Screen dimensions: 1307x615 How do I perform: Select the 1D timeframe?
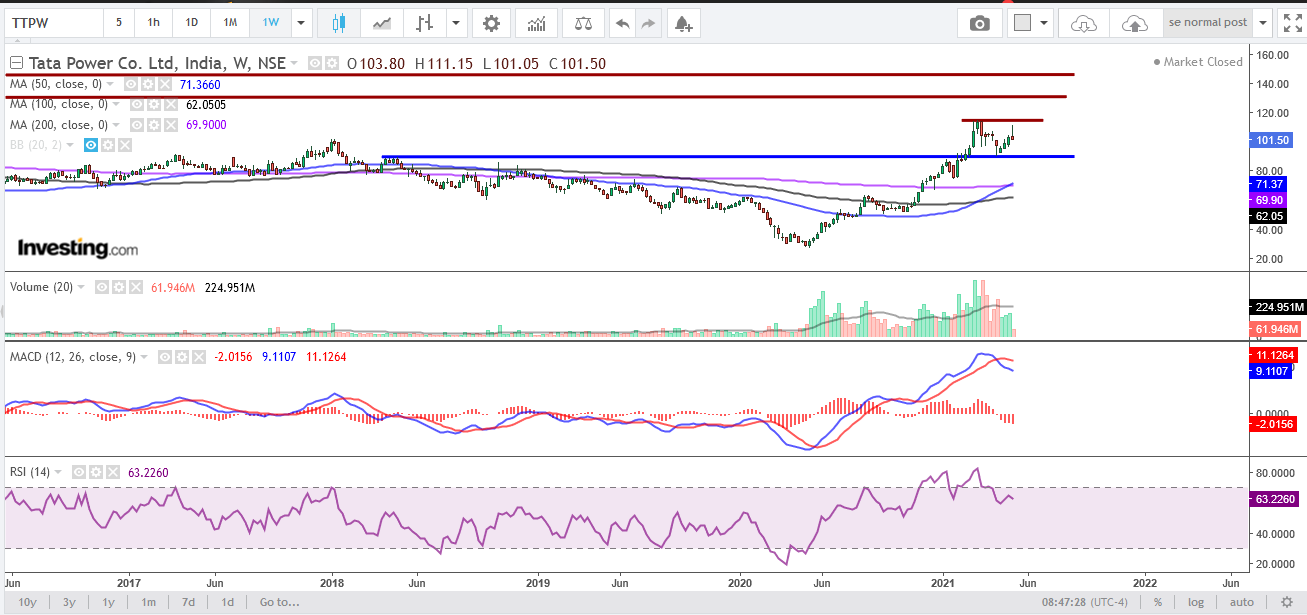pyautogui.click(x=191, y=22)
